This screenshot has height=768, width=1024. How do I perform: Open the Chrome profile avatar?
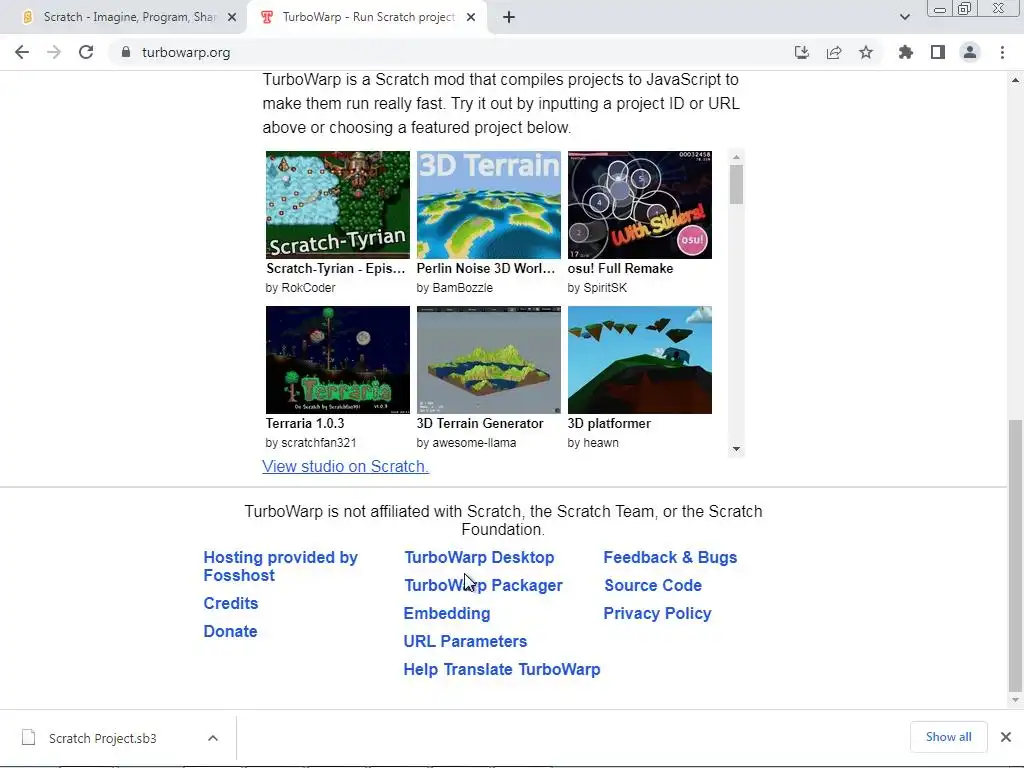tap(970, 52)
